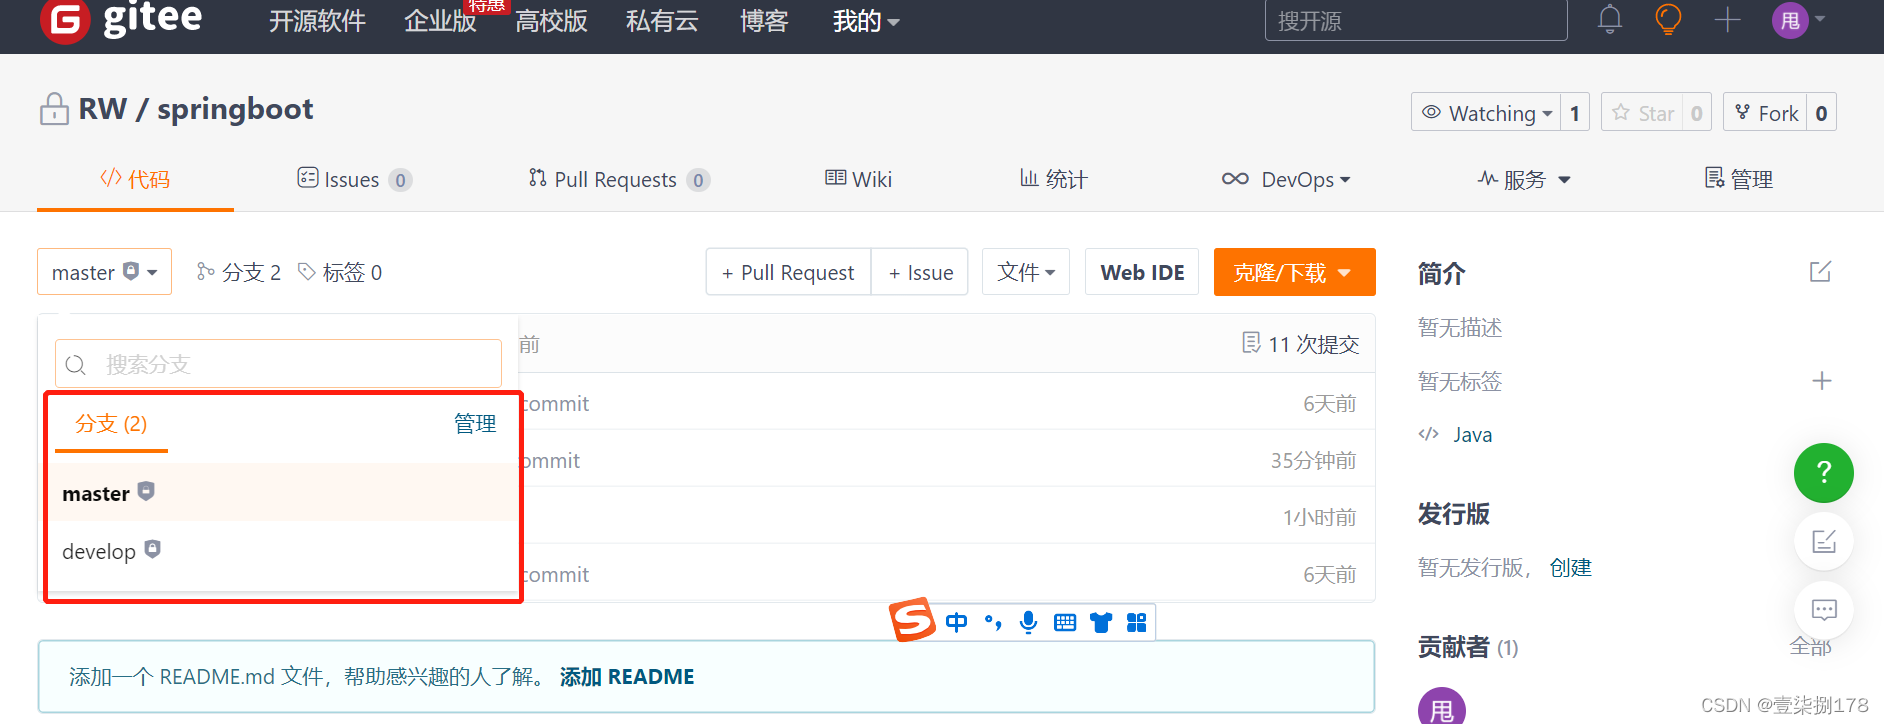Click the green help question mark button

[1824, 473]
